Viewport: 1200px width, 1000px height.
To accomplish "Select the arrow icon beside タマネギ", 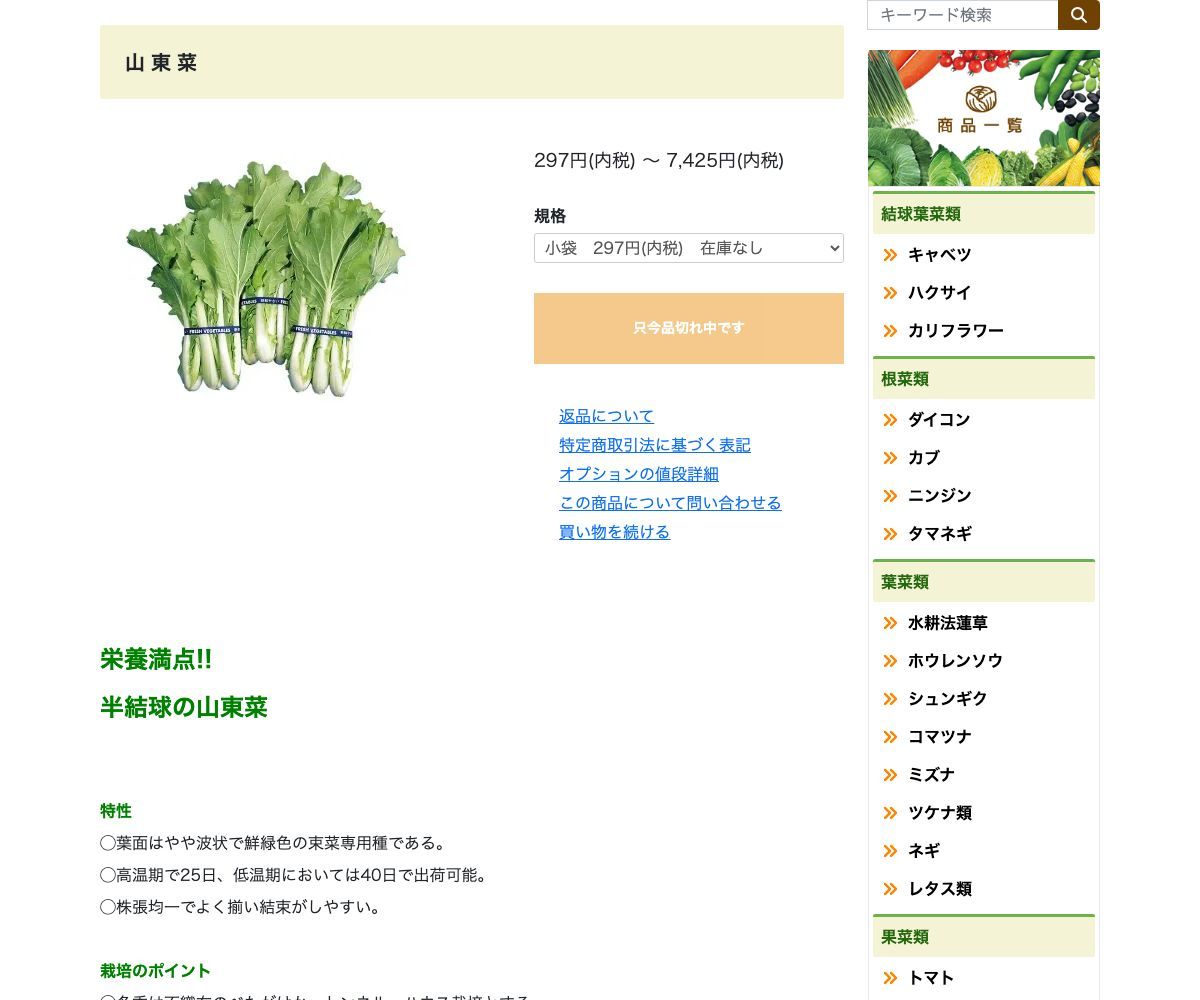I will coord(890,534).
